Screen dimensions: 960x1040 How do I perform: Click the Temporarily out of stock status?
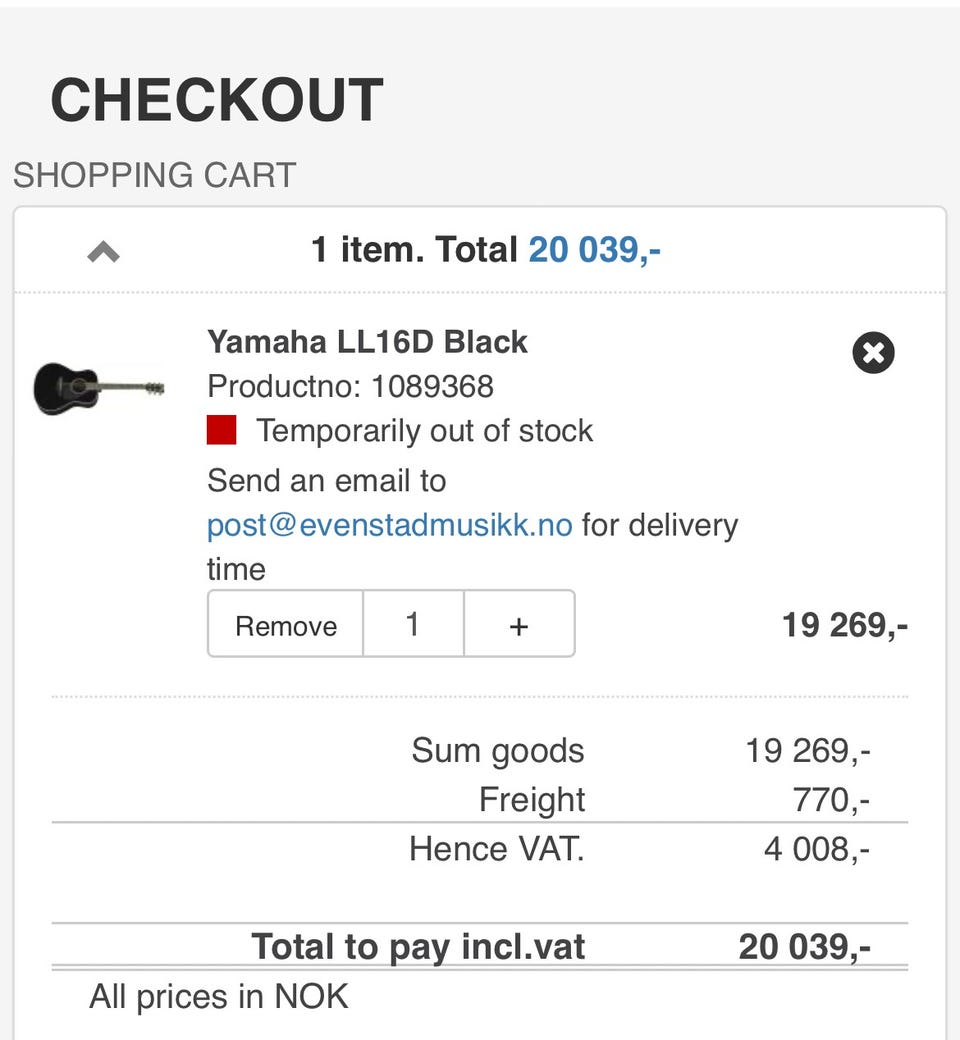pyautogui.click(x=424, y=431)
